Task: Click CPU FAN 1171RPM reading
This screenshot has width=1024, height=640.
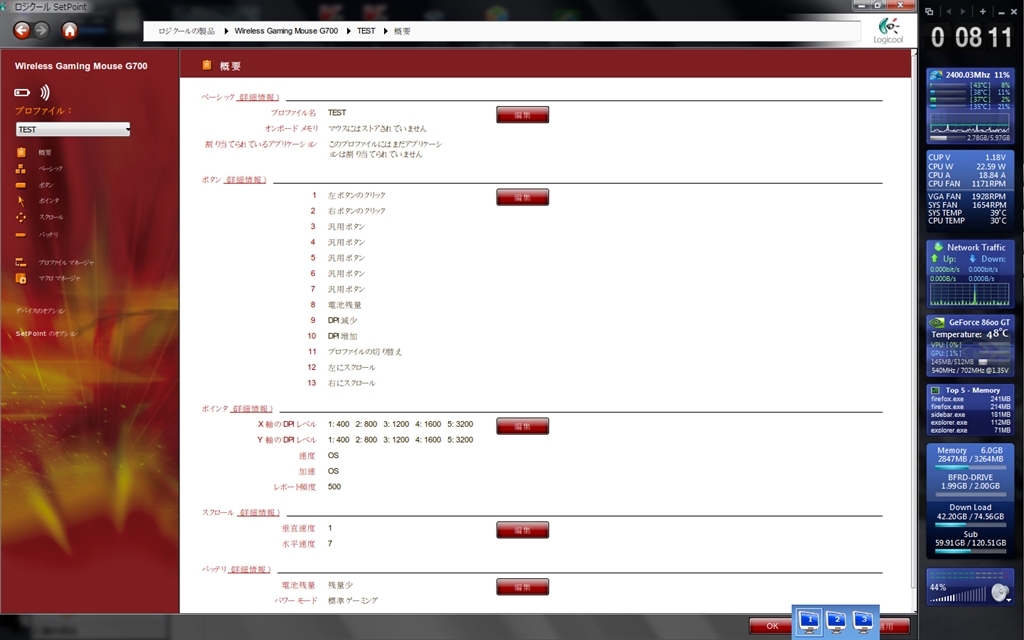Action: (967, 184)
